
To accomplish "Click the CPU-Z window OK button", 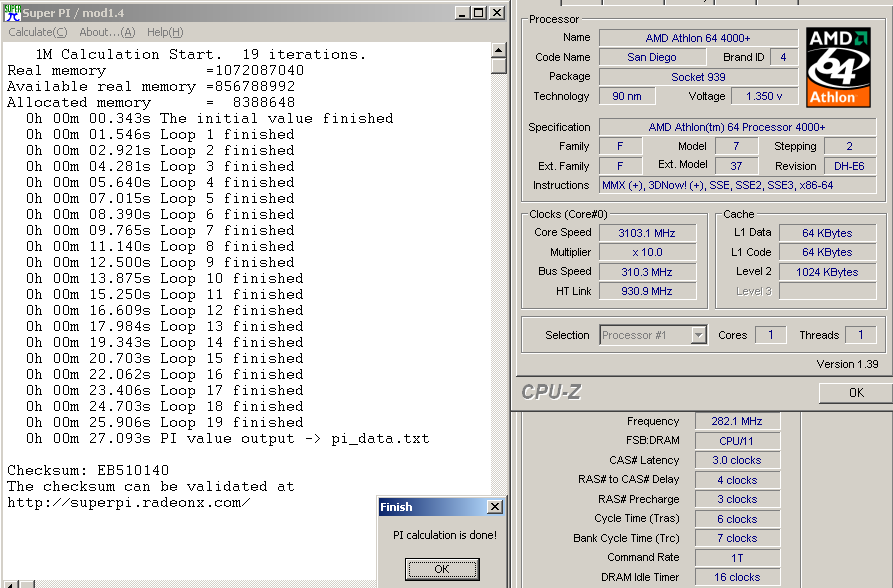I will click(855, 393).
